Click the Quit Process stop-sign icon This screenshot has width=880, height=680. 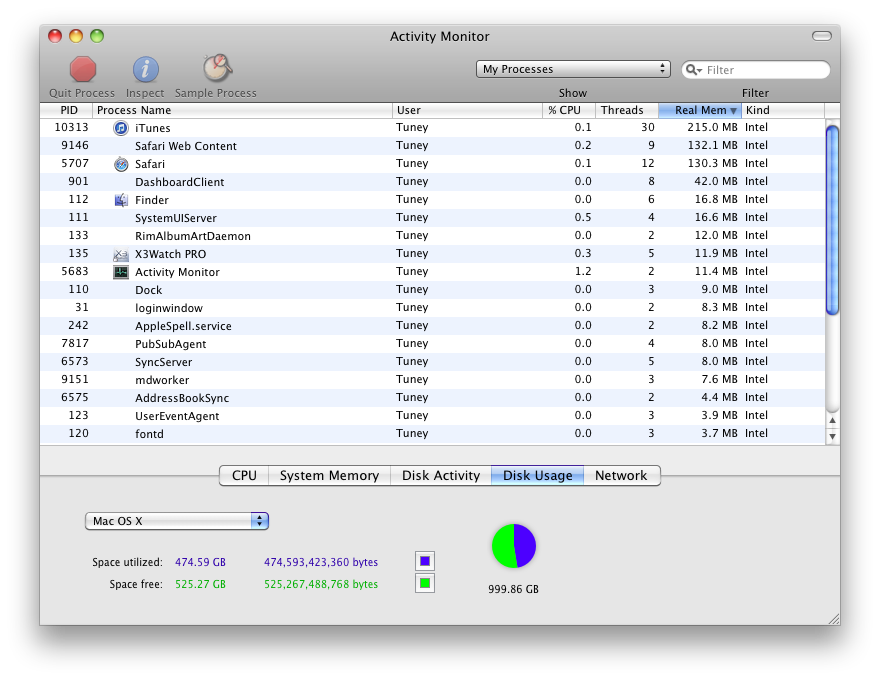pyautogui.click(x=82, y=70)
